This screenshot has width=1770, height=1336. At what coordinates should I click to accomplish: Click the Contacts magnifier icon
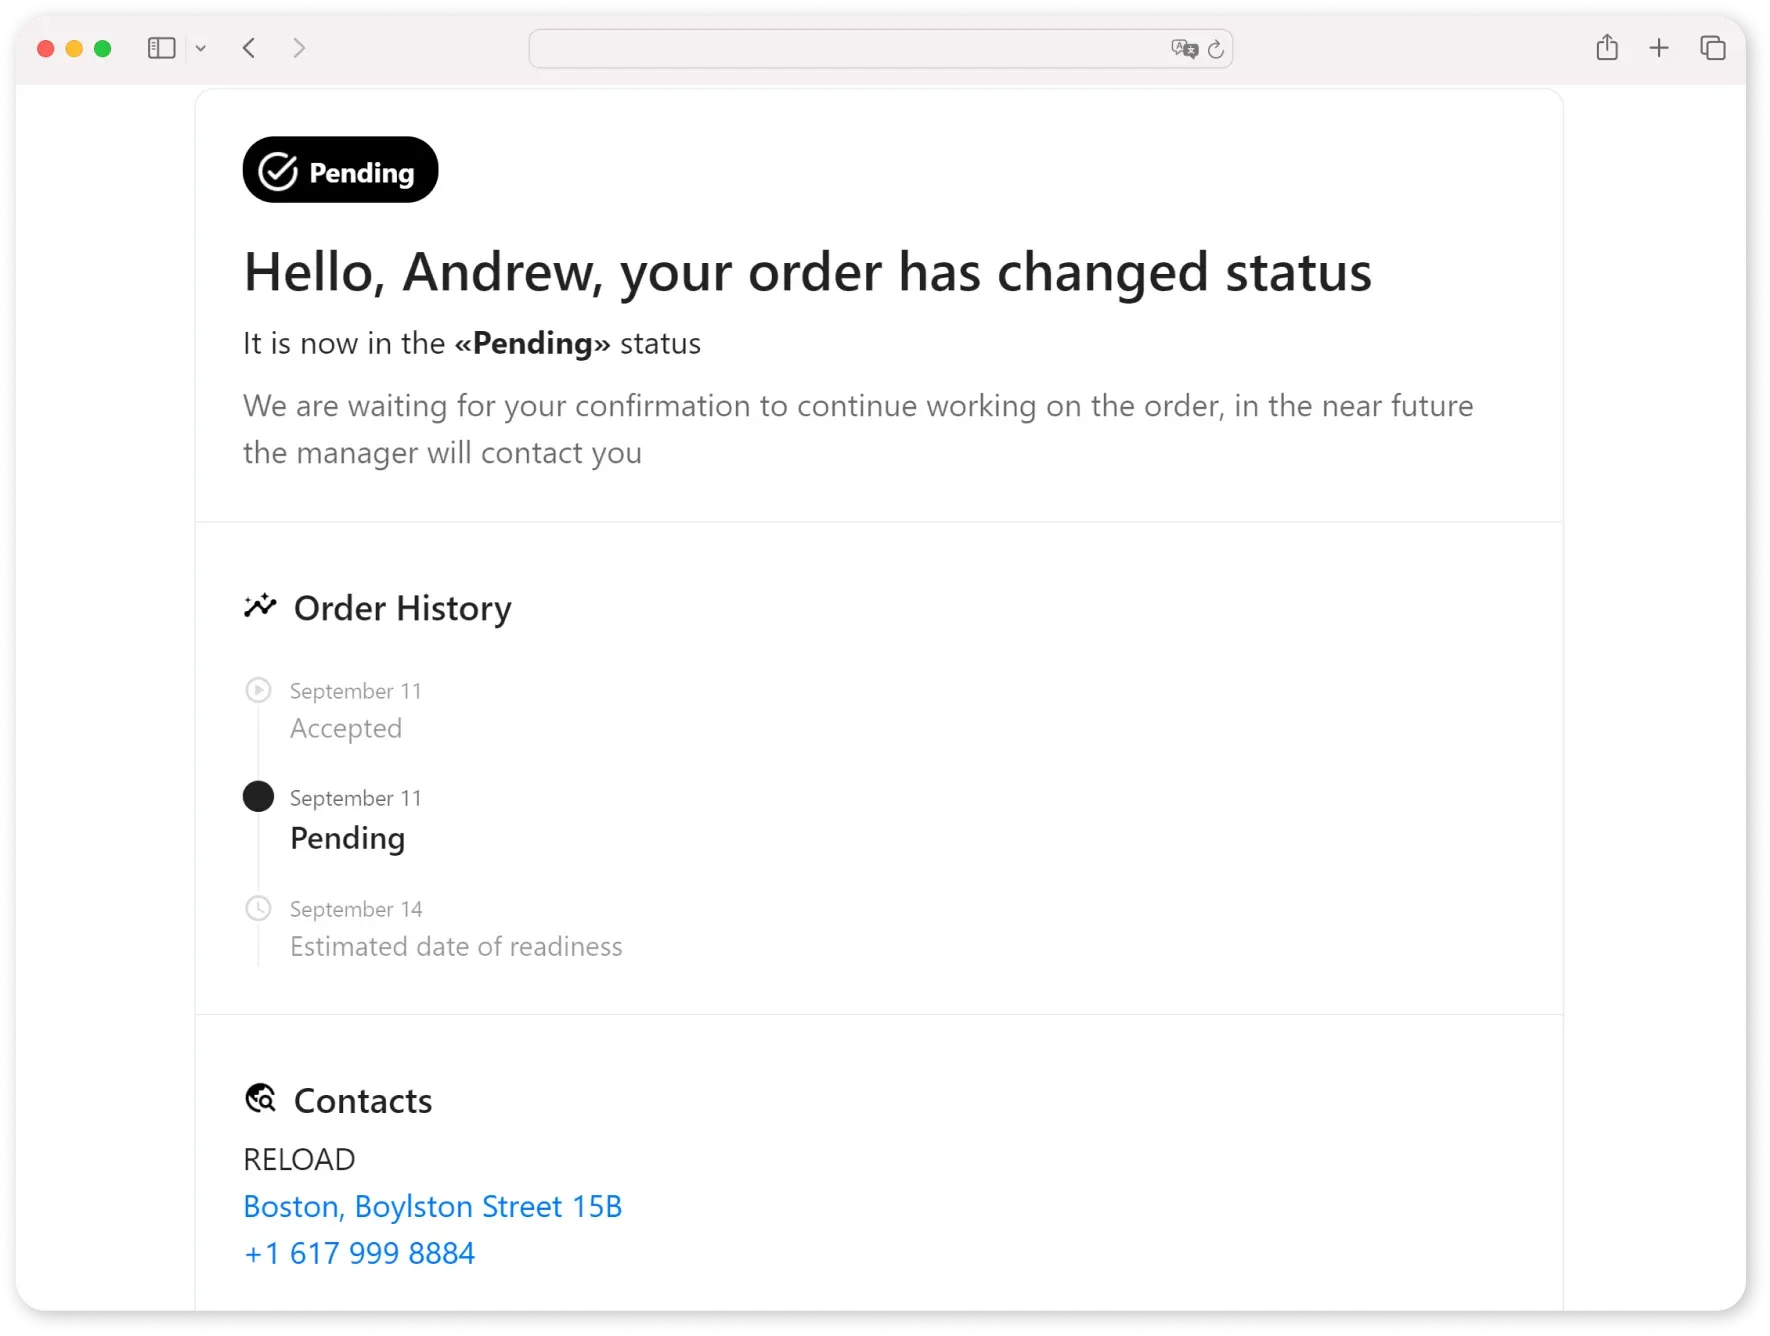click(x=260, y=1098)
